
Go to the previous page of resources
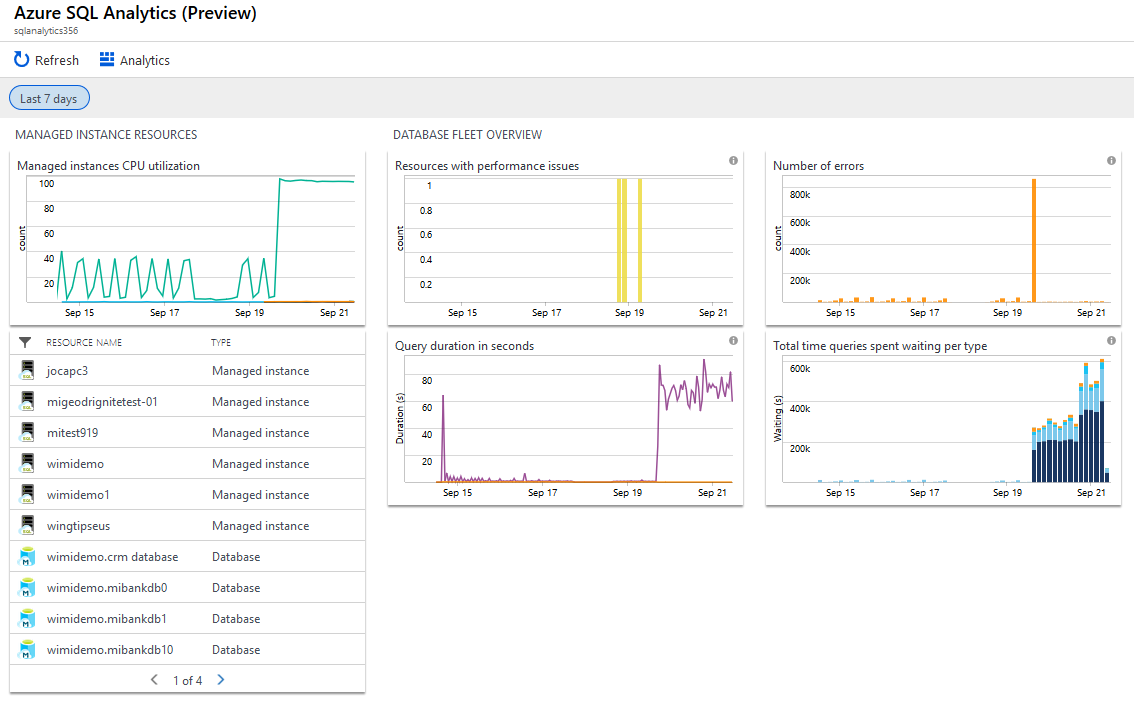pos(154,679)
